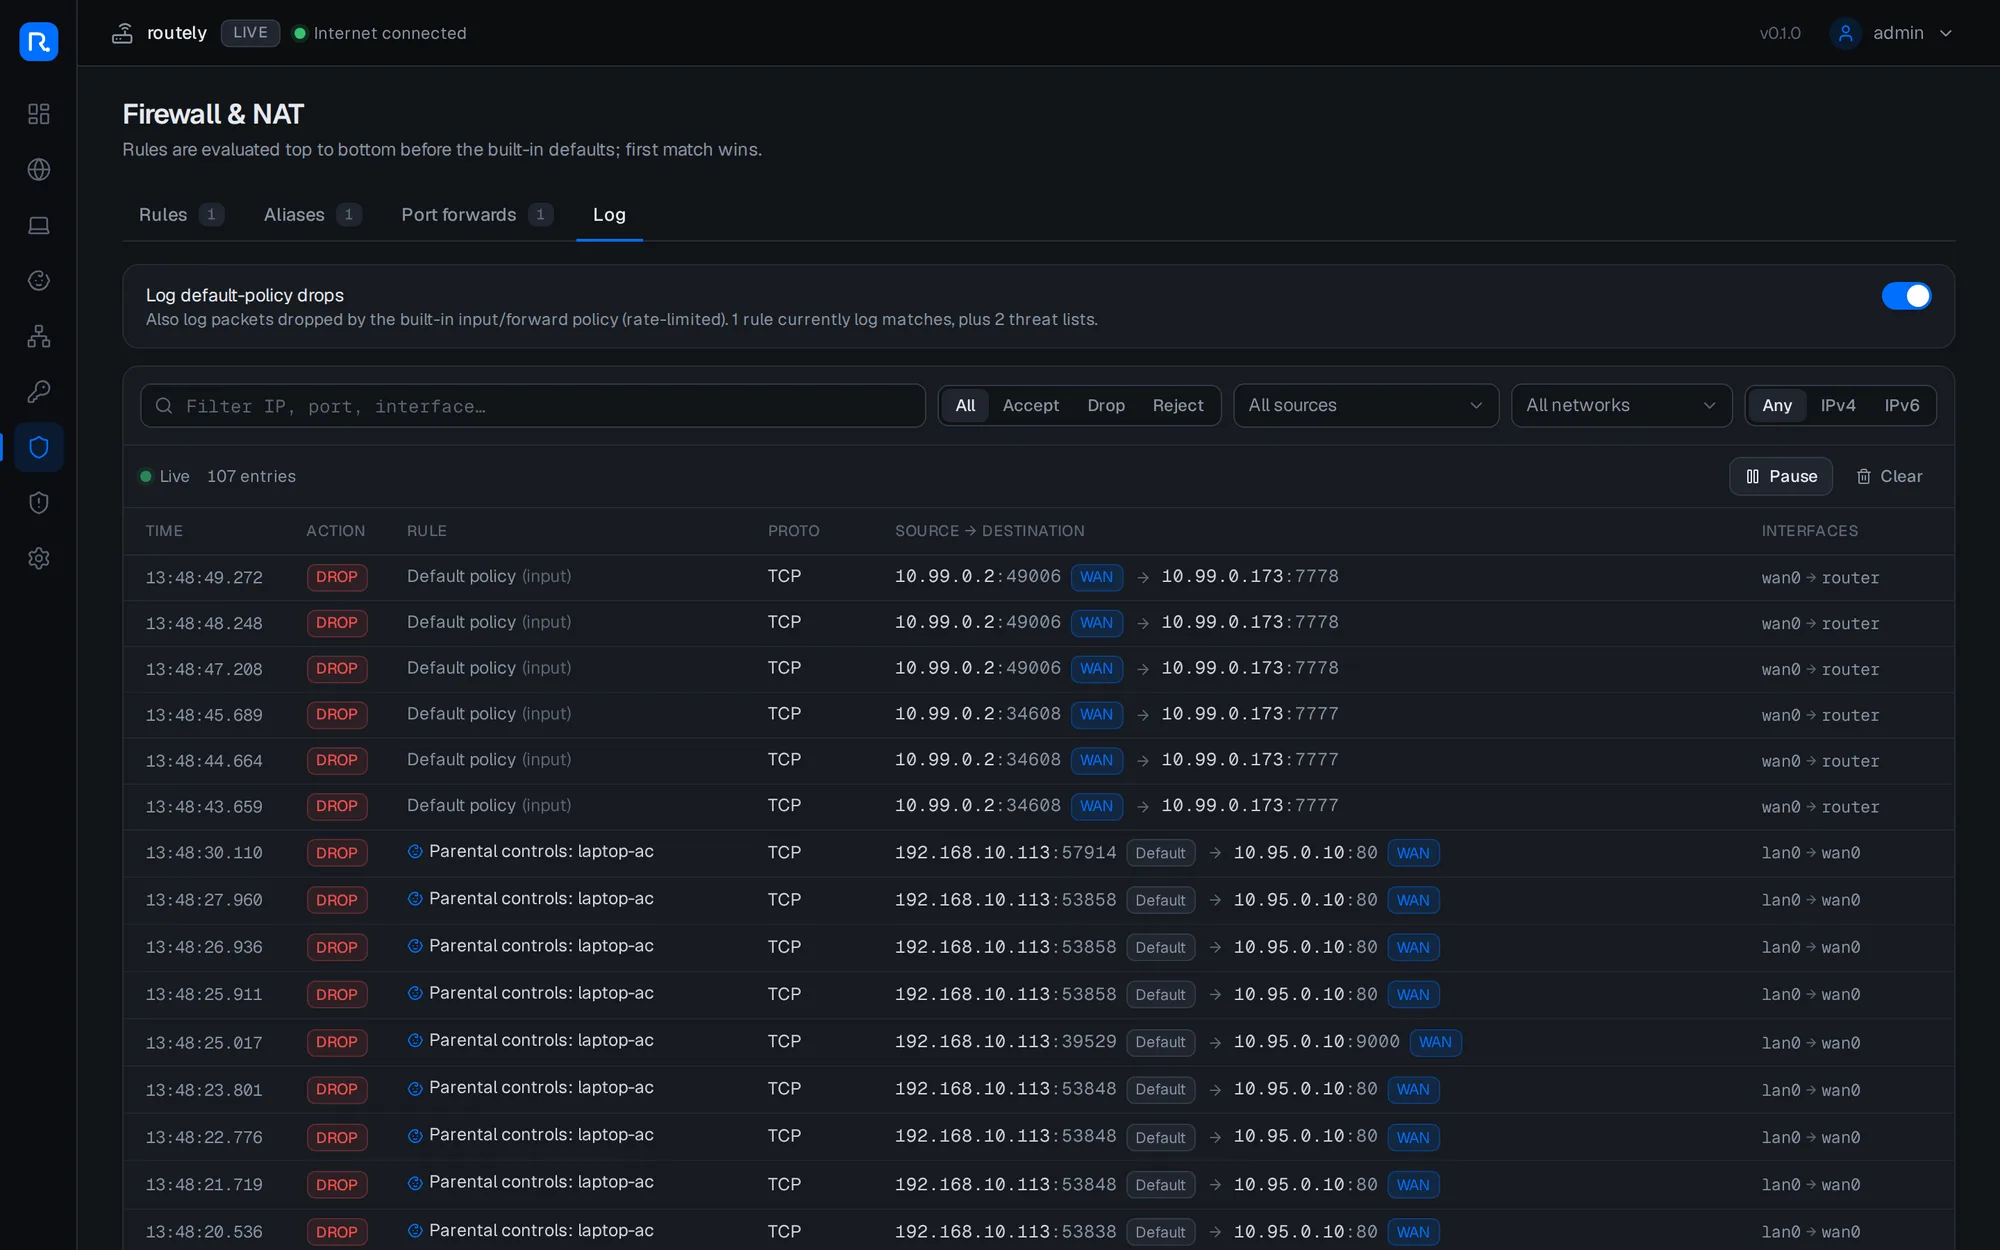Image resolution: width=2000 pixels, height=1250 pixels.
Task: Focus the Filter IP, port, interface field
Action: click(533, 406)
